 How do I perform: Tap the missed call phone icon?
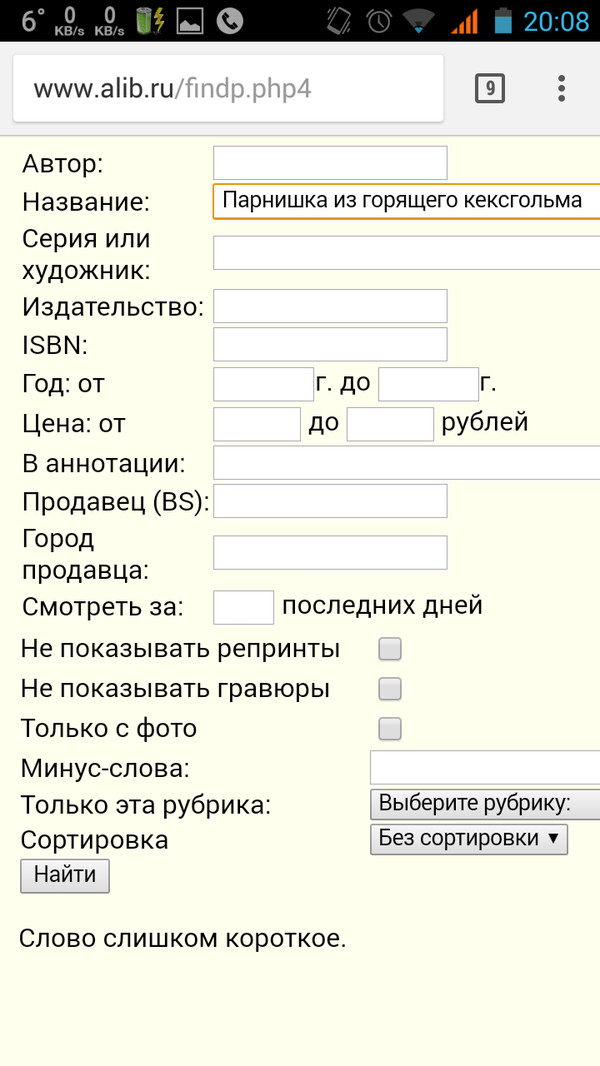click(229, 20)
